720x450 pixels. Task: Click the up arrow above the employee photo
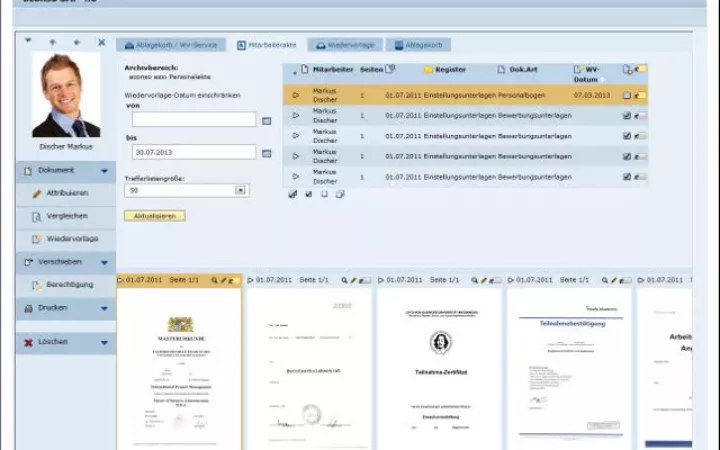pyautogui.click(x=52, y=42)
